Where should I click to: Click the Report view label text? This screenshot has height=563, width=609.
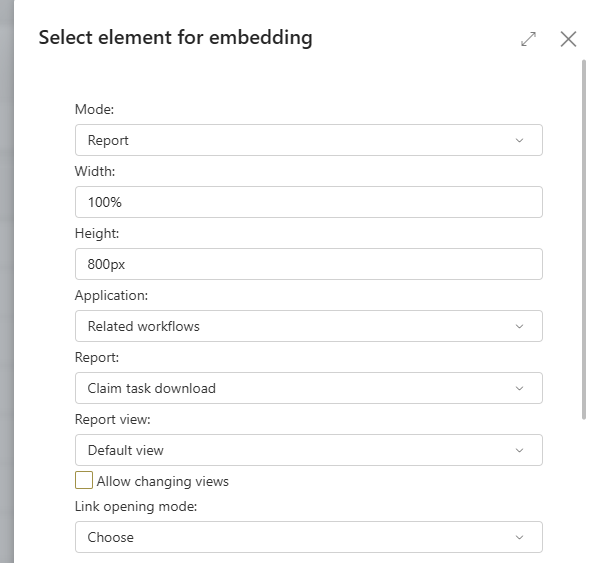[113, 419]
